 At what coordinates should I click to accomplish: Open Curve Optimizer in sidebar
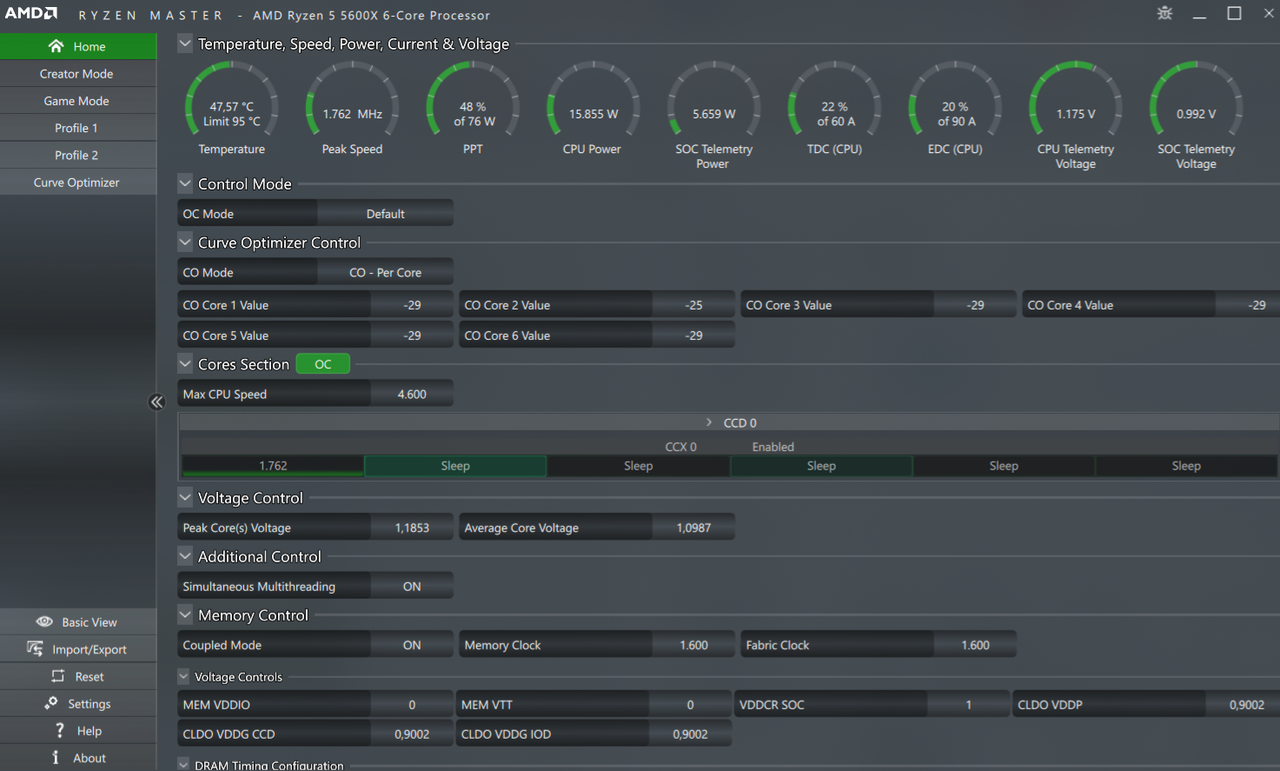(x=78, y=182)
